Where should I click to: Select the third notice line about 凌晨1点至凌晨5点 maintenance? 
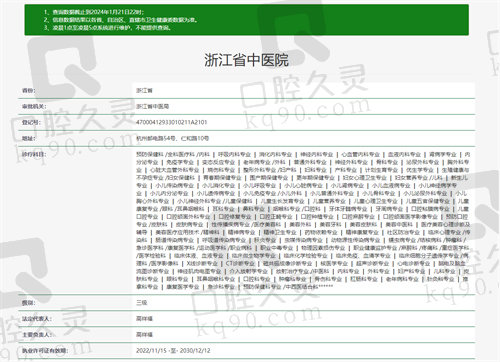point(108,28)
